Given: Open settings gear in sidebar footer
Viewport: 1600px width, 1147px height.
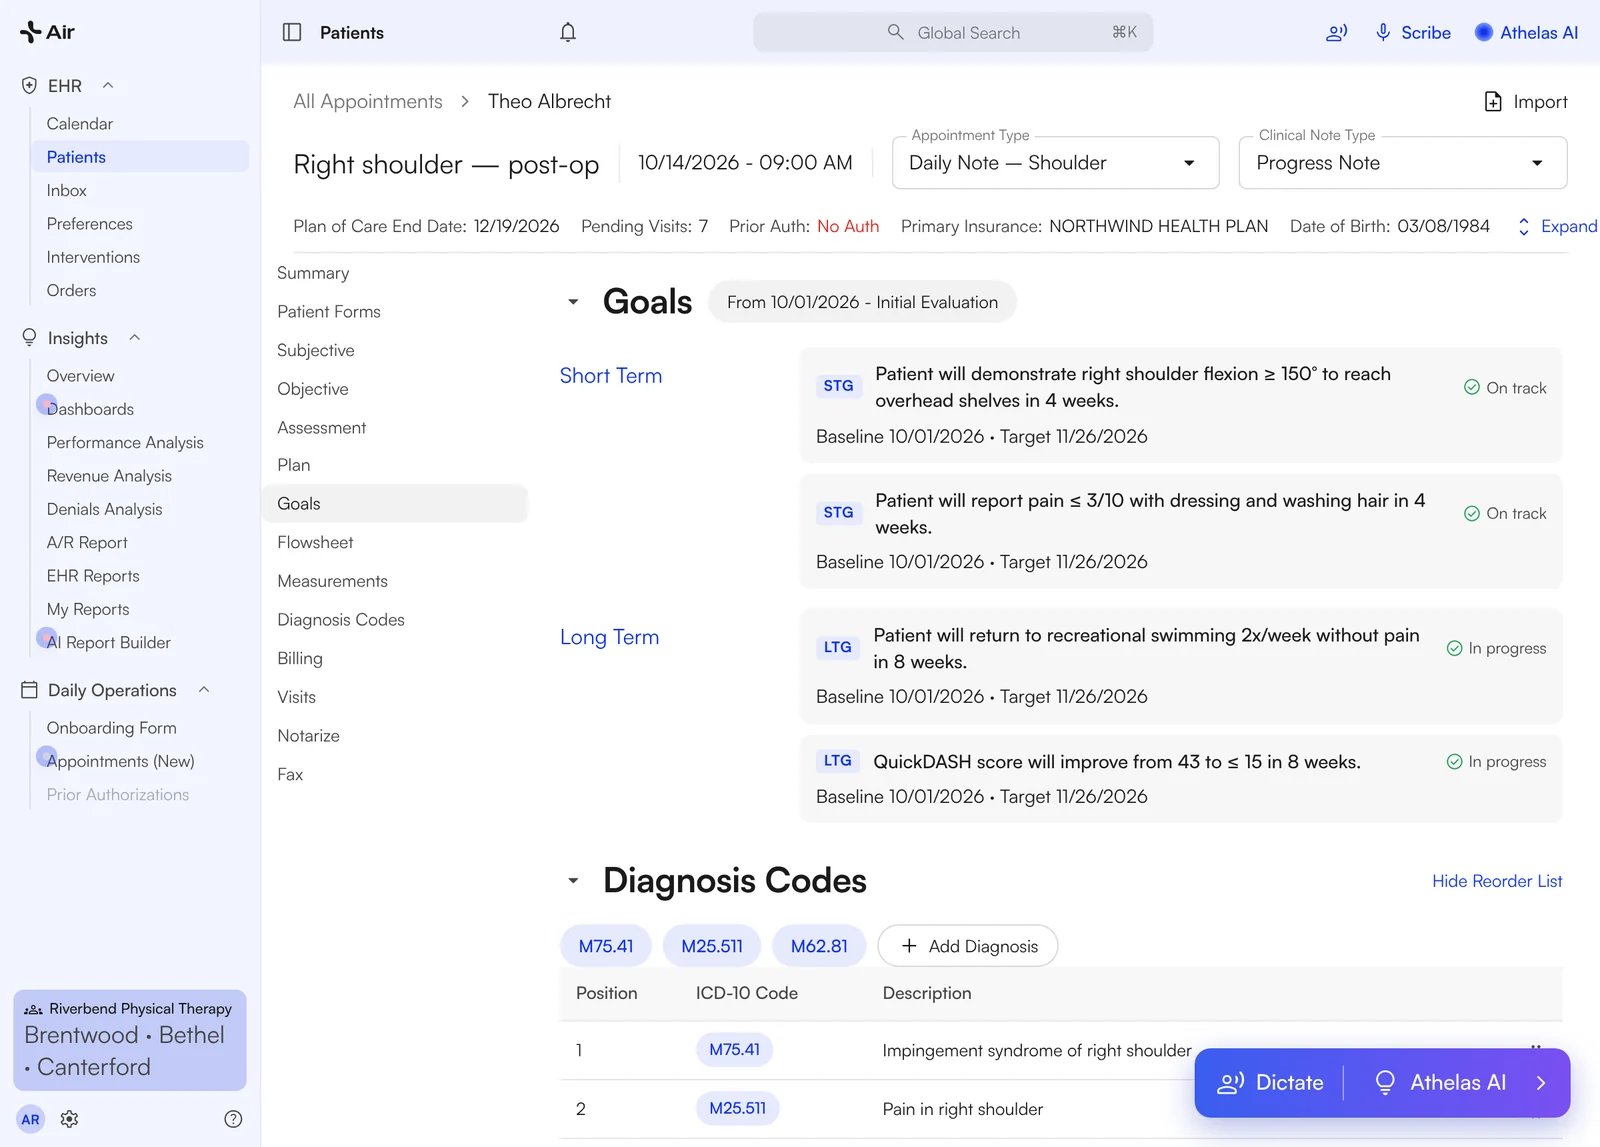Looking at the screenshot, I should point(69,1119).
